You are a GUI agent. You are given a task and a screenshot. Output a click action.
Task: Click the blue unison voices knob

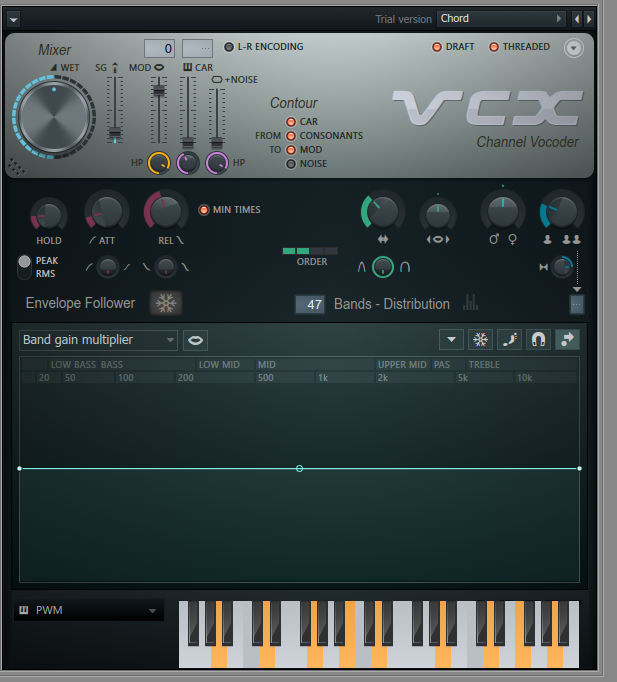(x=561, y=211)
